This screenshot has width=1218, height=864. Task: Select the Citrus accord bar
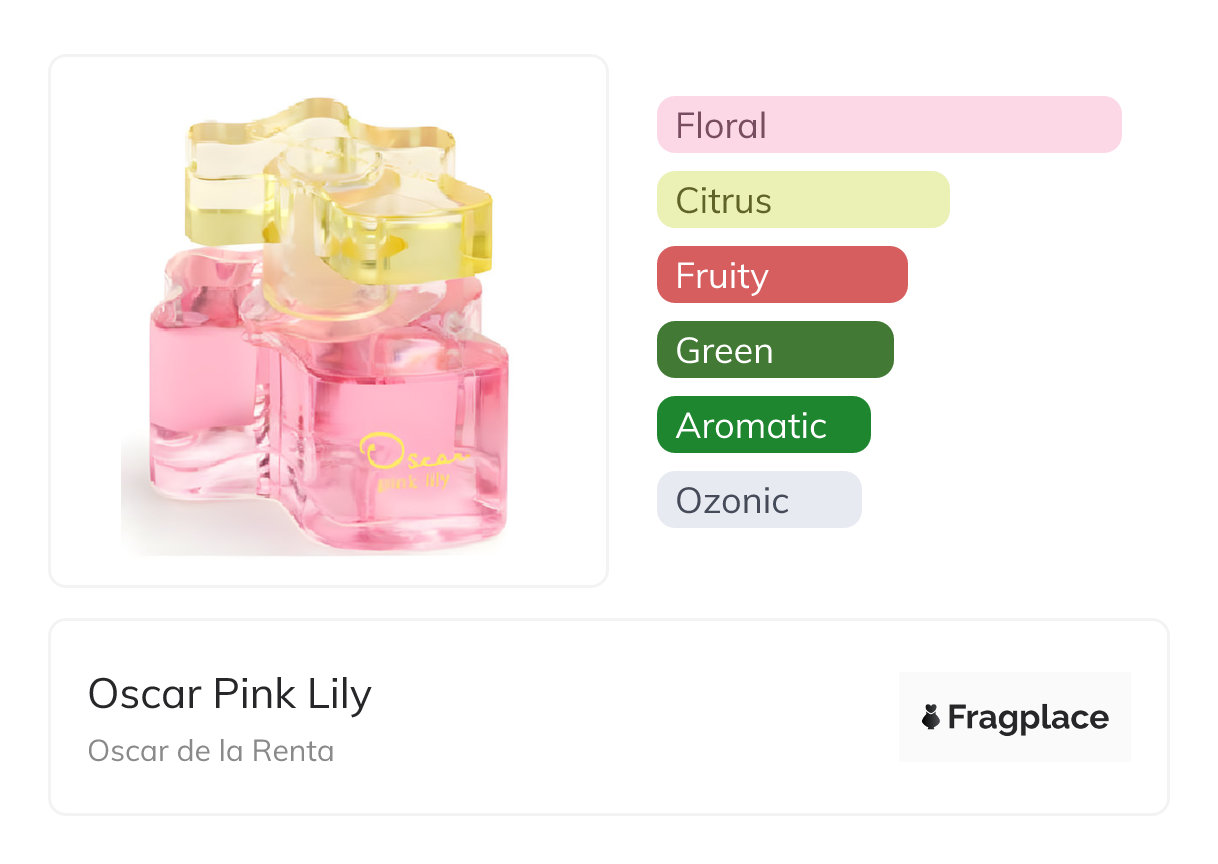[803, 200]
